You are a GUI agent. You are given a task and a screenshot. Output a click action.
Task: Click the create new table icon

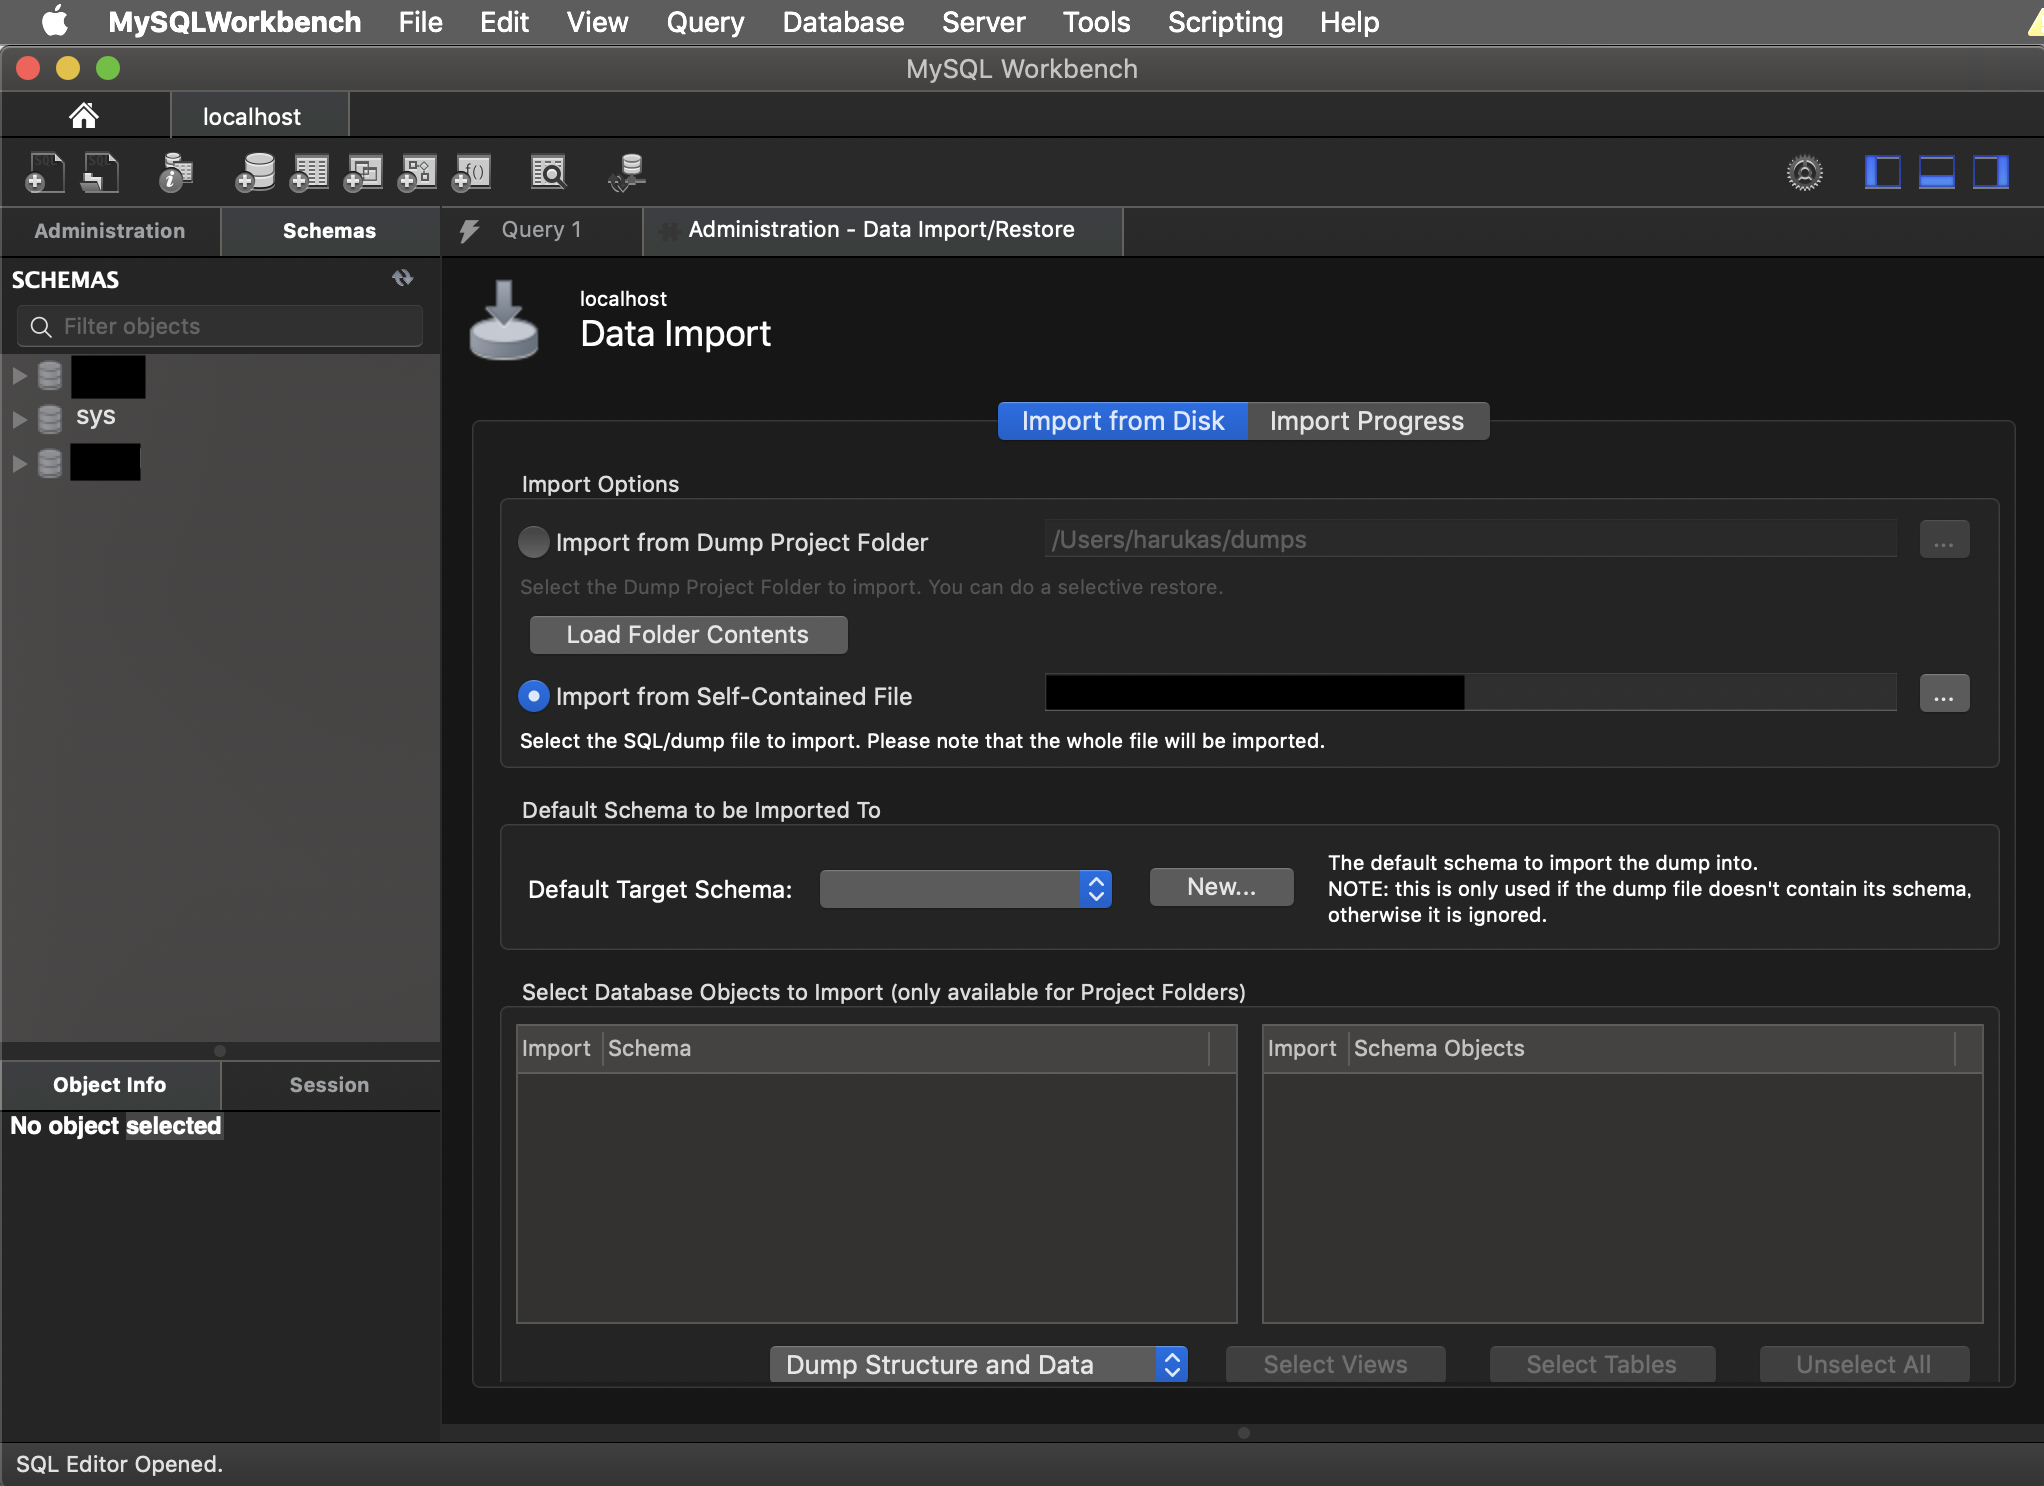click(309, 173)
